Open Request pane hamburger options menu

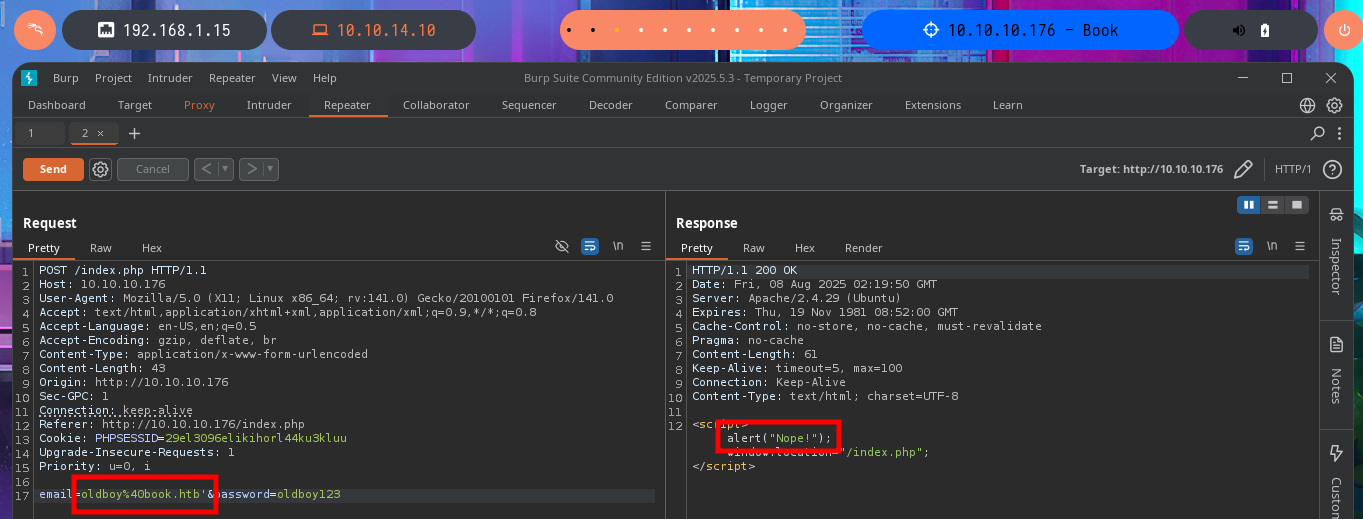(646, 246)
